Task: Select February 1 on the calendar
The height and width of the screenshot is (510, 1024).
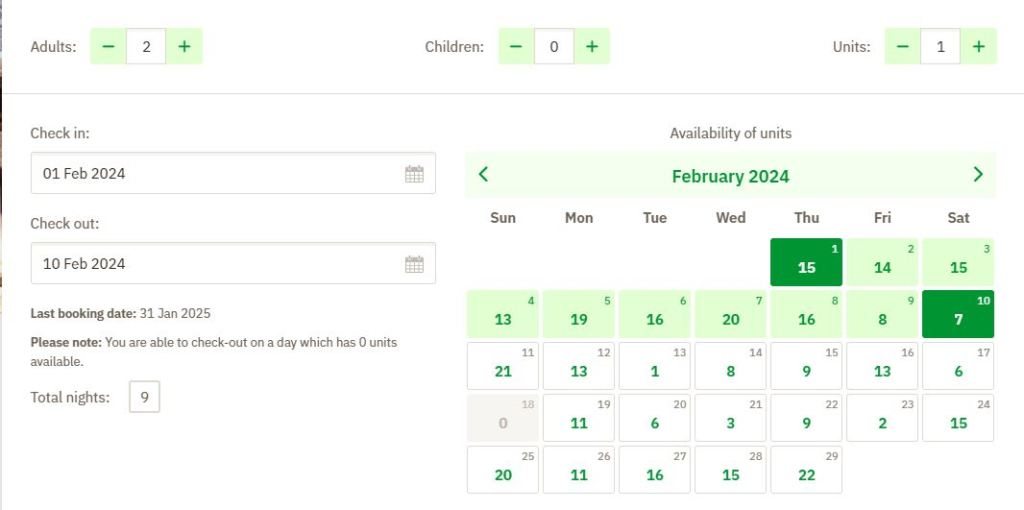Action: (x=806, y=262)
